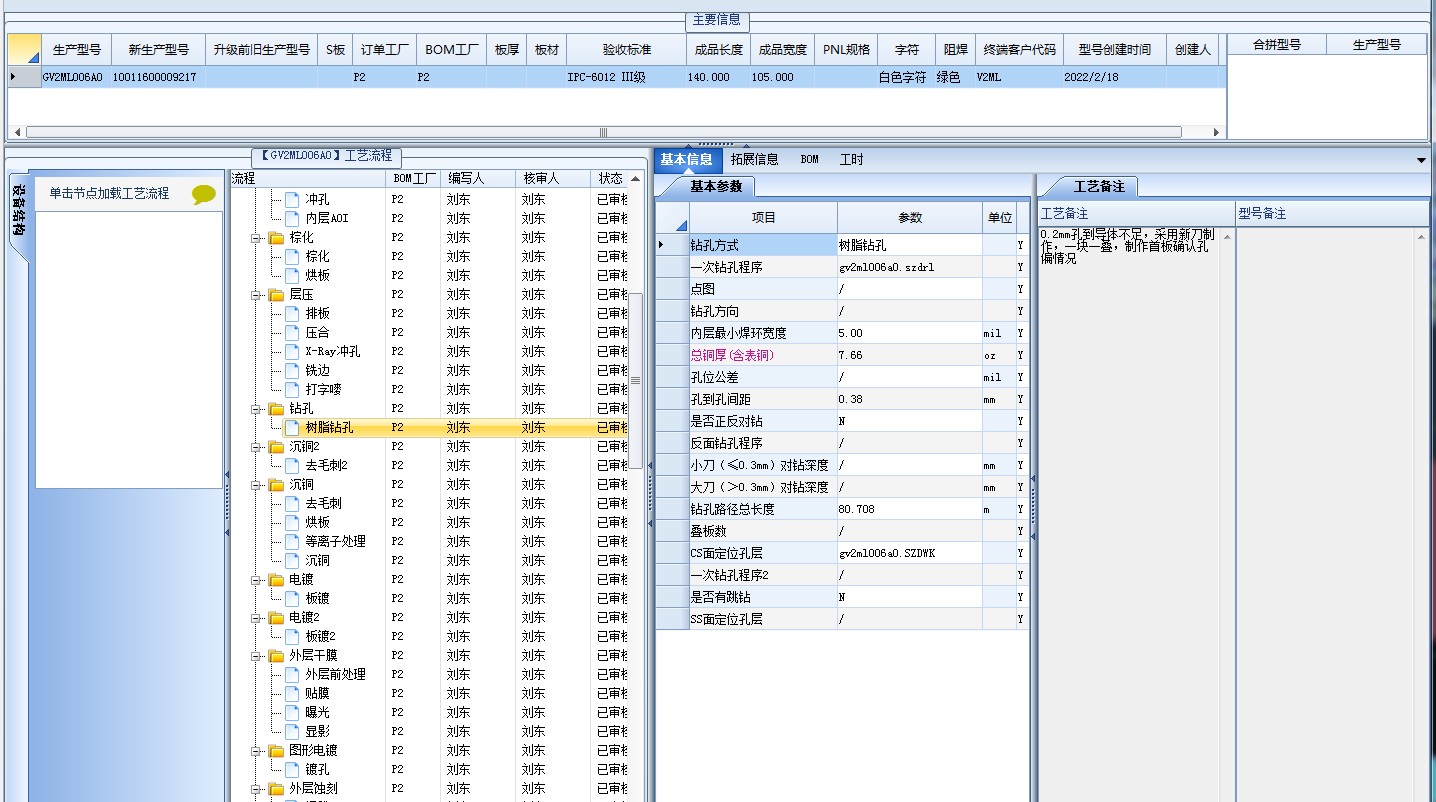Viewport: 1436px width, 802px height.
Task: Click the document icon beside 排板
Action: point(292,313)
